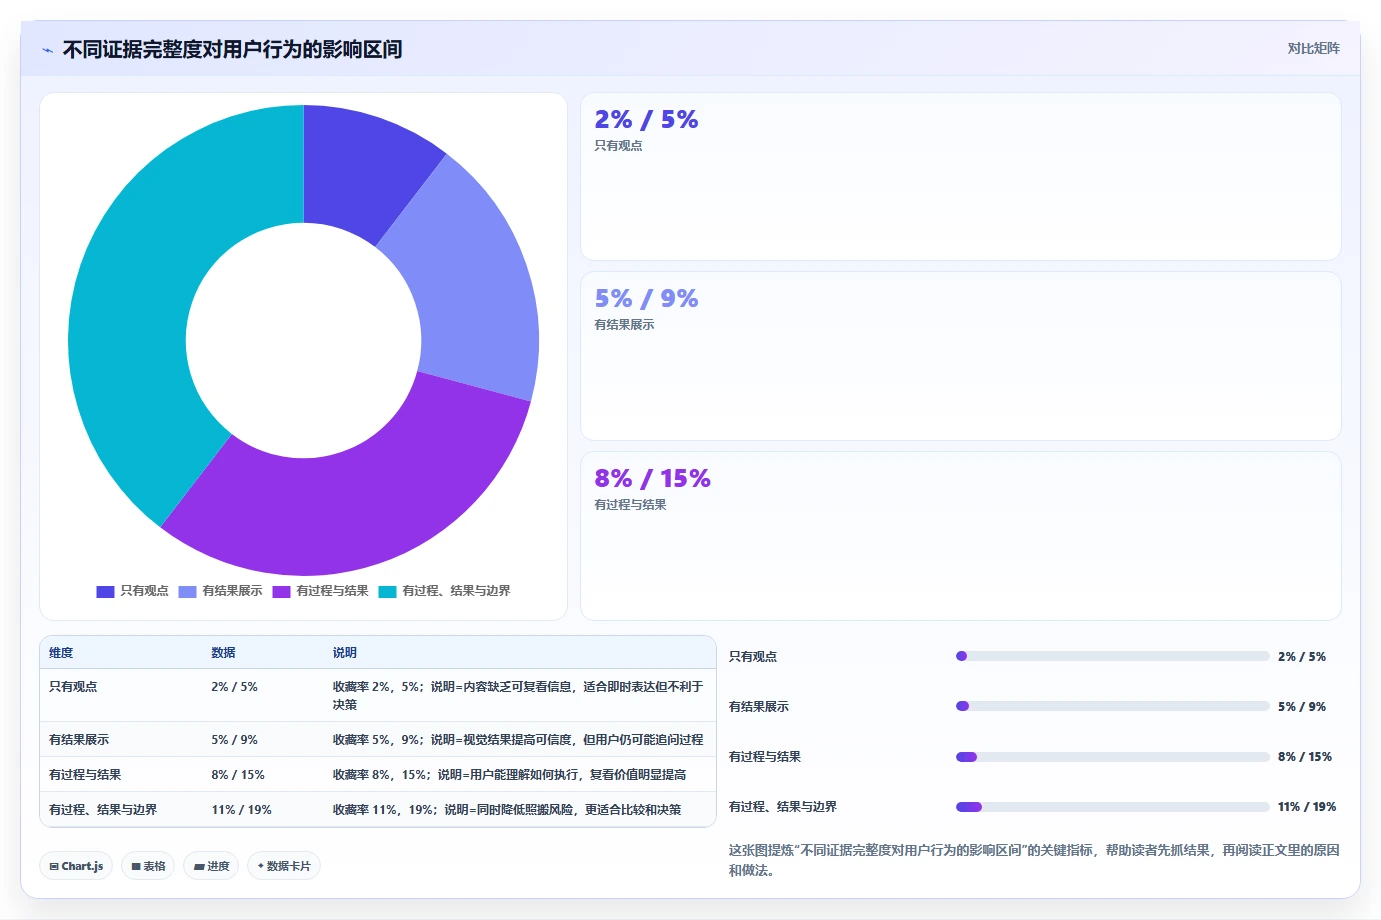Click the 8% / 15% table data cell
The height and width of the screenshot is (920, 1381).
(238, 775)
